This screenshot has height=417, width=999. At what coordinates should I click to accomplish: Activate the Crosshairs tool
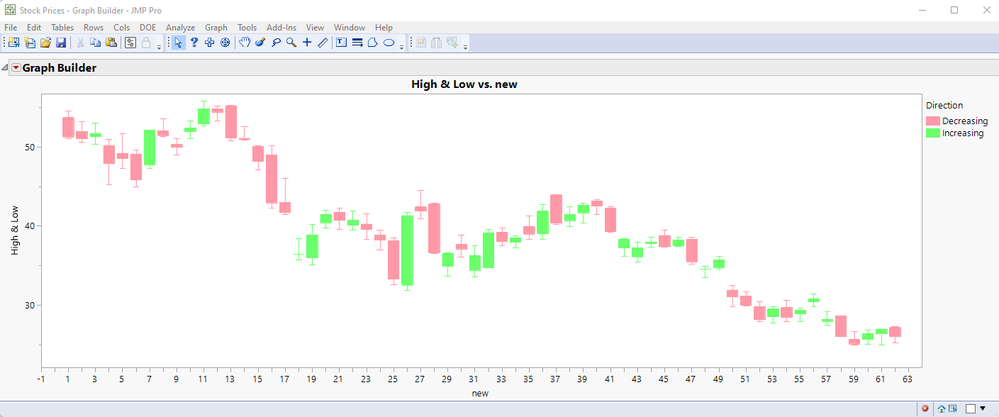pos(307,43)
